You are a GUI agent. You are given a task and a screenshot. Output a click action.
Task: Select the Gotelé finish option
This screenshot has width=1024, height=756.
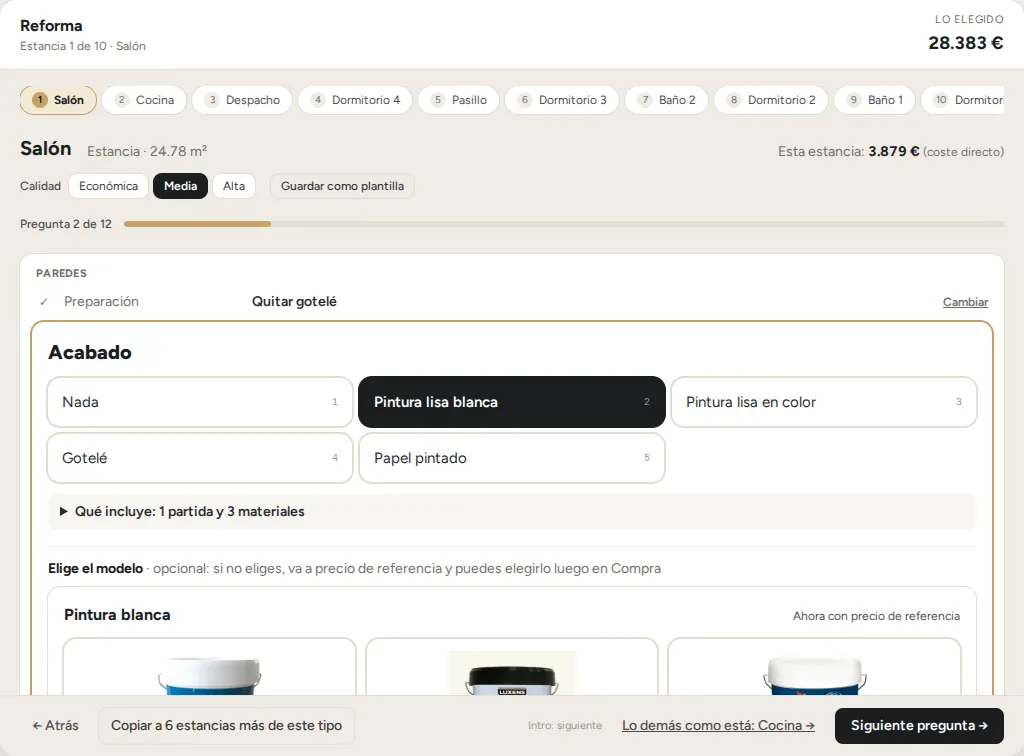click(x=200, y=458)
